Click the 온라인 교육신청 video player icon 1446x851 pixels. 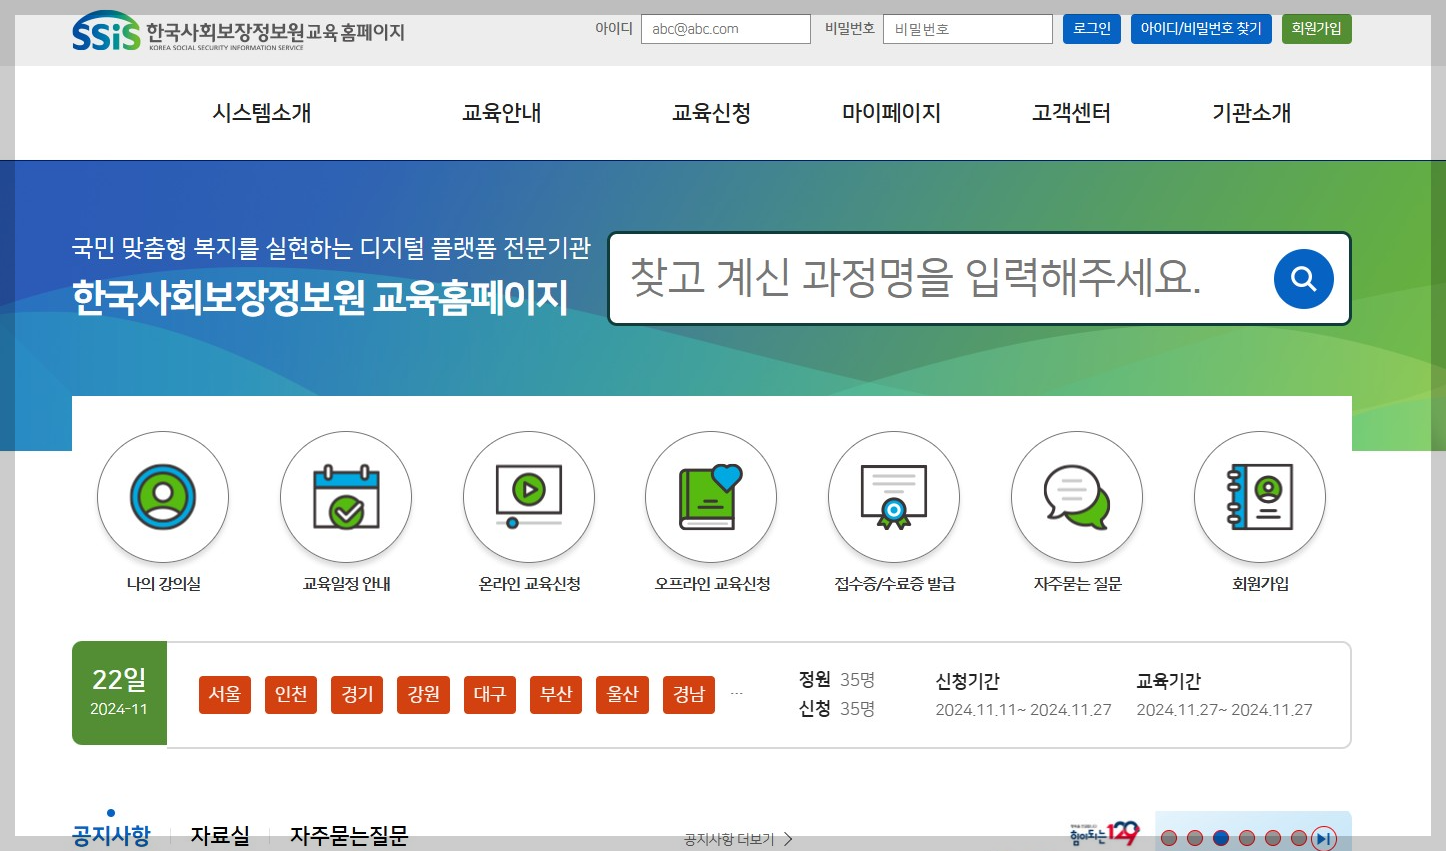point(528,497)
